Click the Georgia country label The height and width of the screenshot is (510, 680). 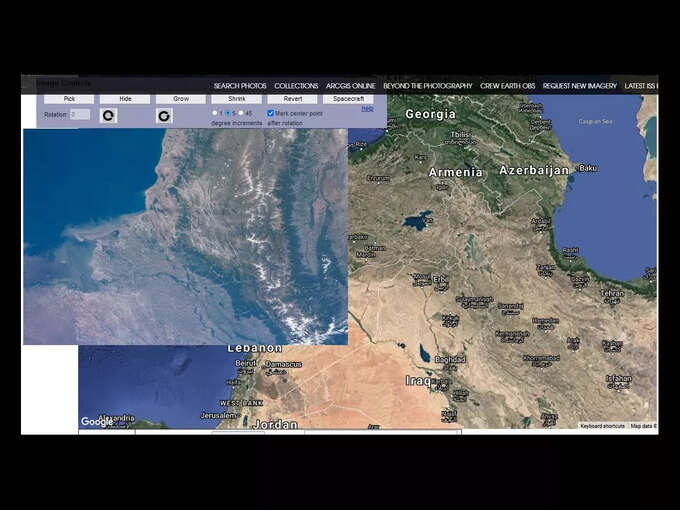coord(430,114)
